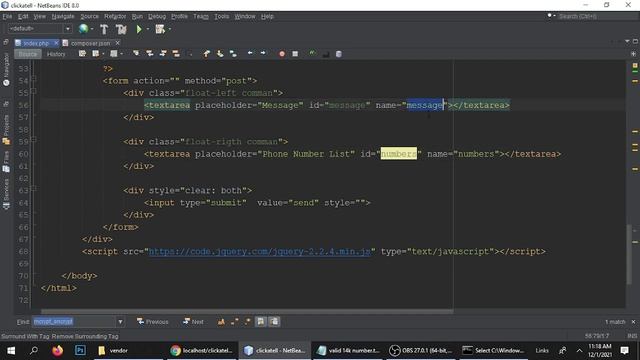
Task: Toggle Bookmark icon in editor toolbar
Action: (x=233, y=53)
